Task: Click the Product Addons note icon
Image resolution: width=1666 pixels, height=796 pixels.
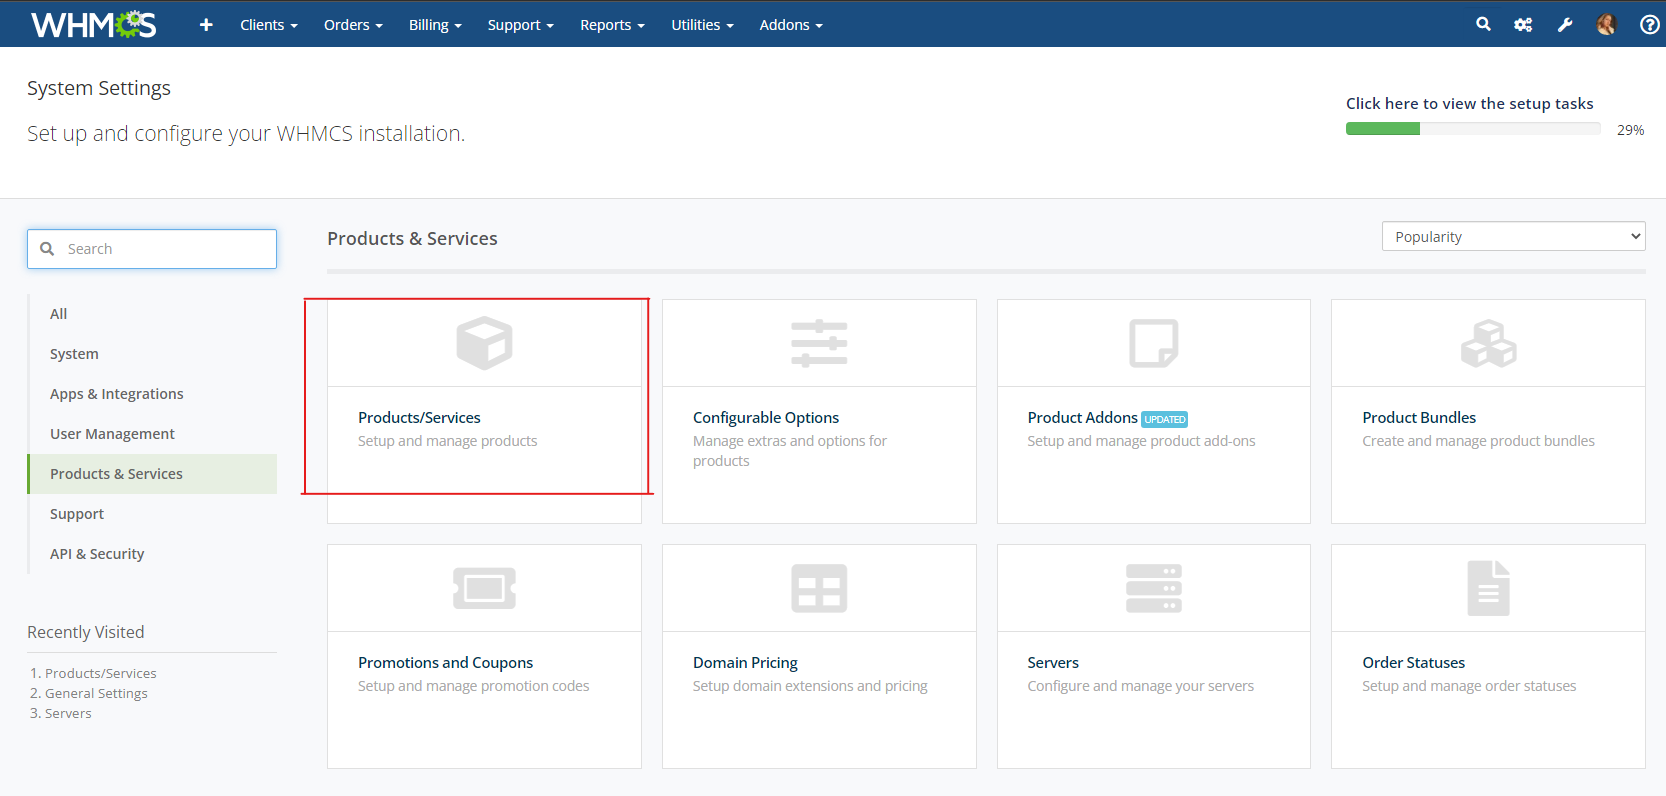Action: click(x=1154, y=343)
